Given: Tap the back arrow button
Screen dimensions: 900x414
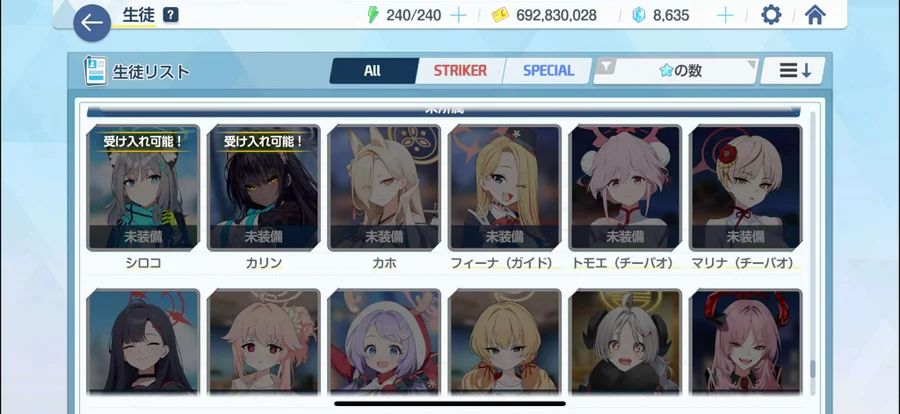Looking at the screenshot, I should [x=92, y=23].
